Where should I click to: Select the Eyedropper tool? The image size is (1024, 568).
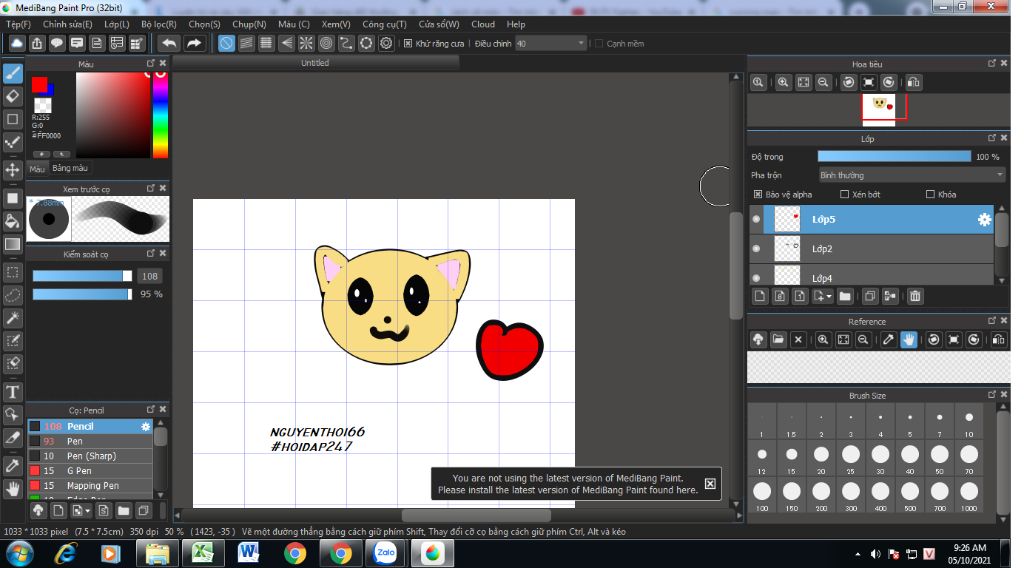(12, 465)
